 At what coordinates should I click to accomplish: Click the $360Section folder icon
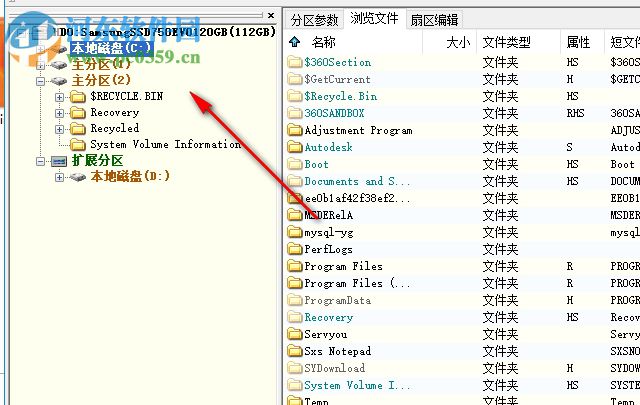(295, 62)
